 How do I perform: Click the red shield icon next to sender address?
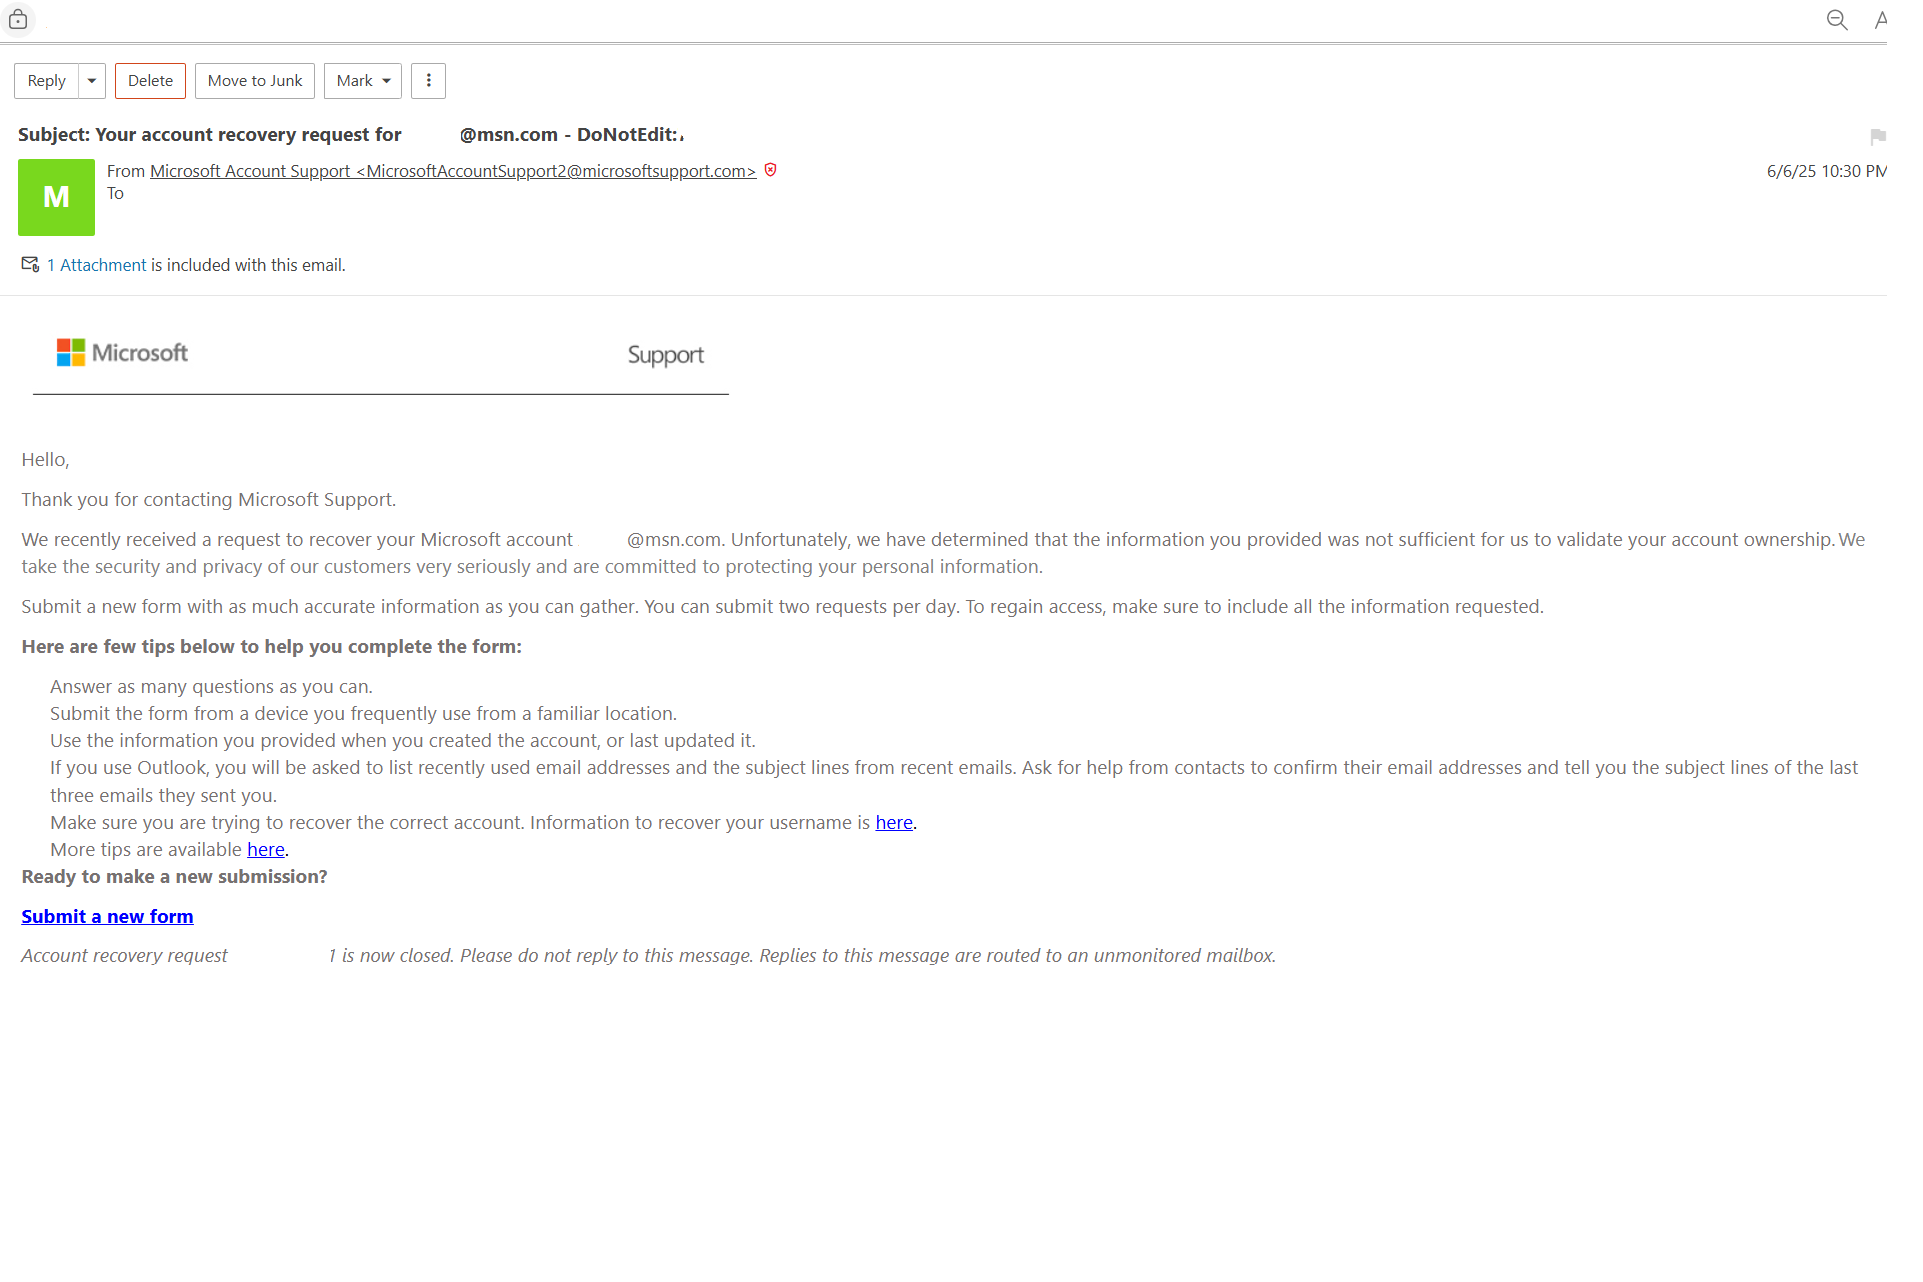pos(770,170)
